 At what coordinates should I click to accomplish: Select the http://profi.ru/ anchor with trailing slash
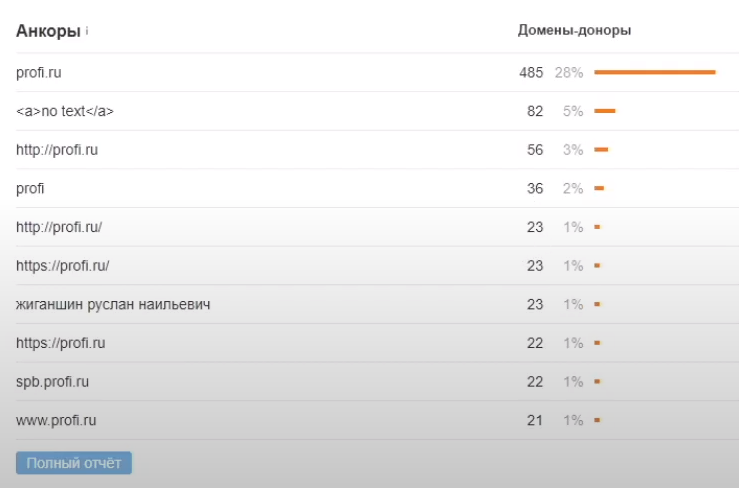click(59, 227)
